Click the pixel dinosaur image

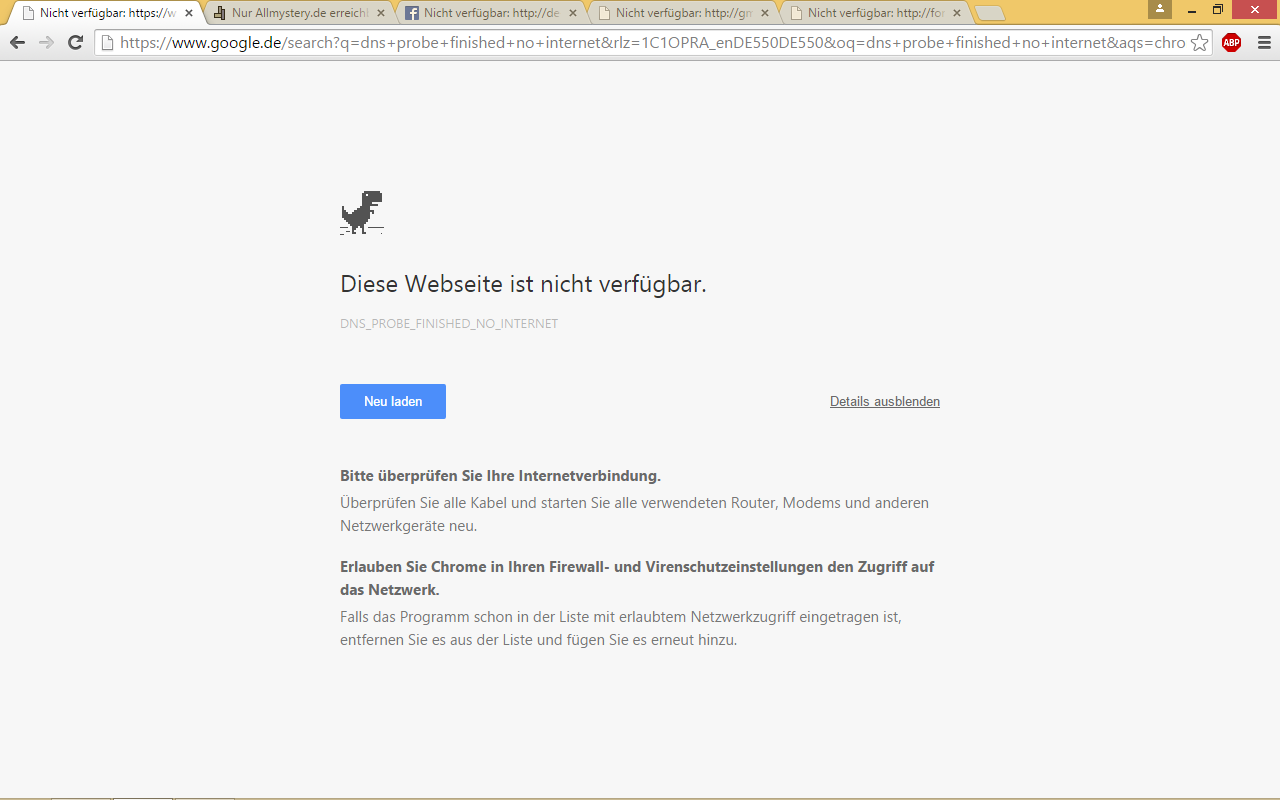[x=362, y=212]
